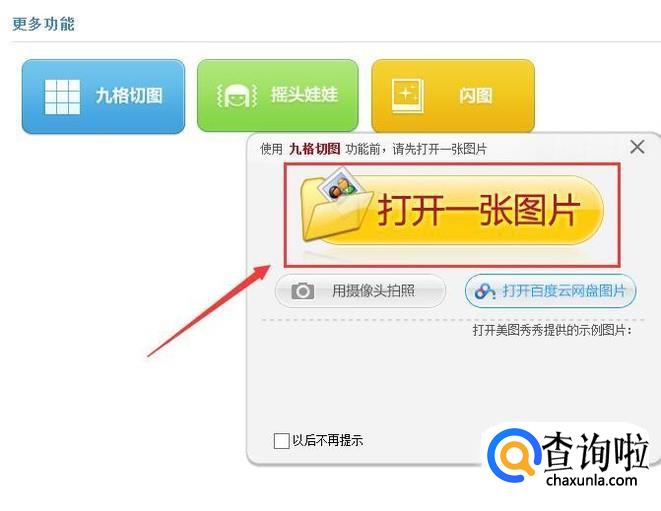Open the 摇头娃娃 green tile
The width and height of the screenshot is (661, 511).
click(x=278, y=96)
